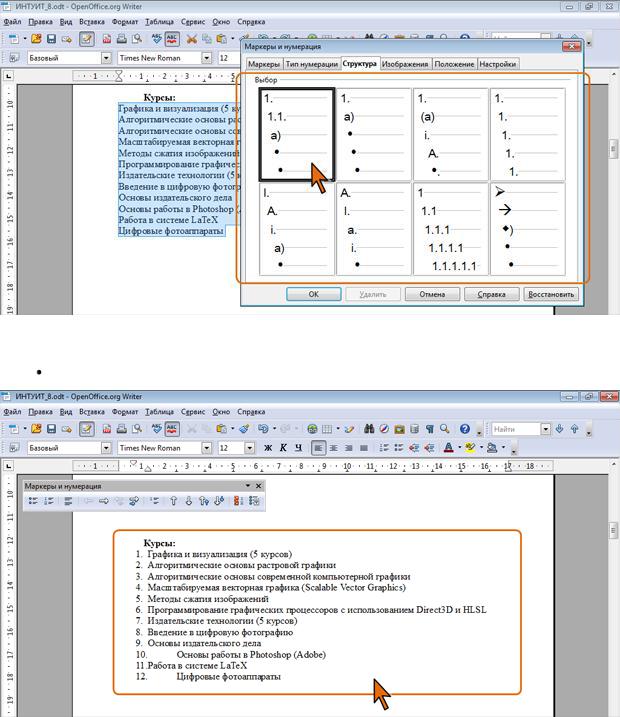The image size is (620, 717).
Task: Select the 1, 1.1, 1.1.1 outline scheme
Action: pos(450,229)
